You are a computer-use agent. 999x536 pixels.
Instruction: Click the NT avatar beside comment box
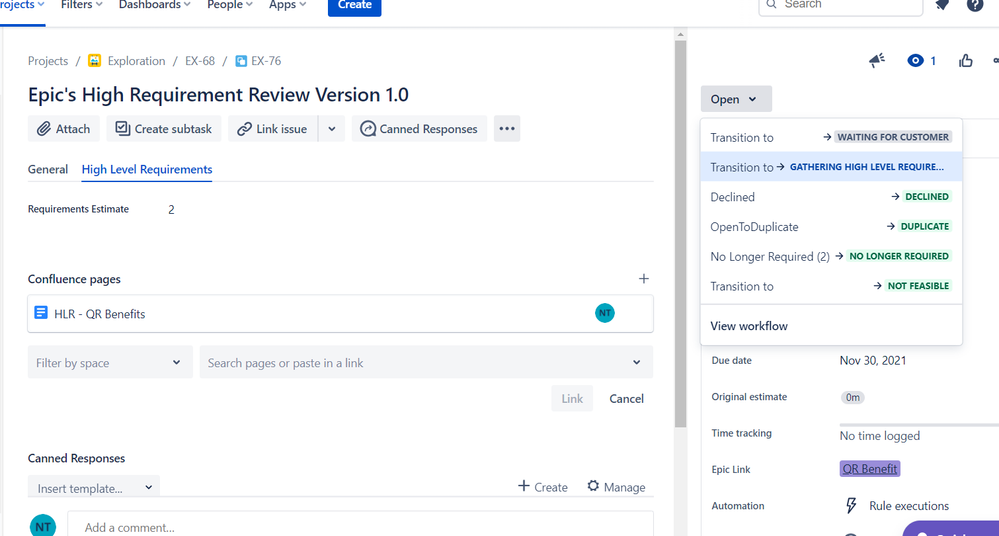(x=43, y=526)
